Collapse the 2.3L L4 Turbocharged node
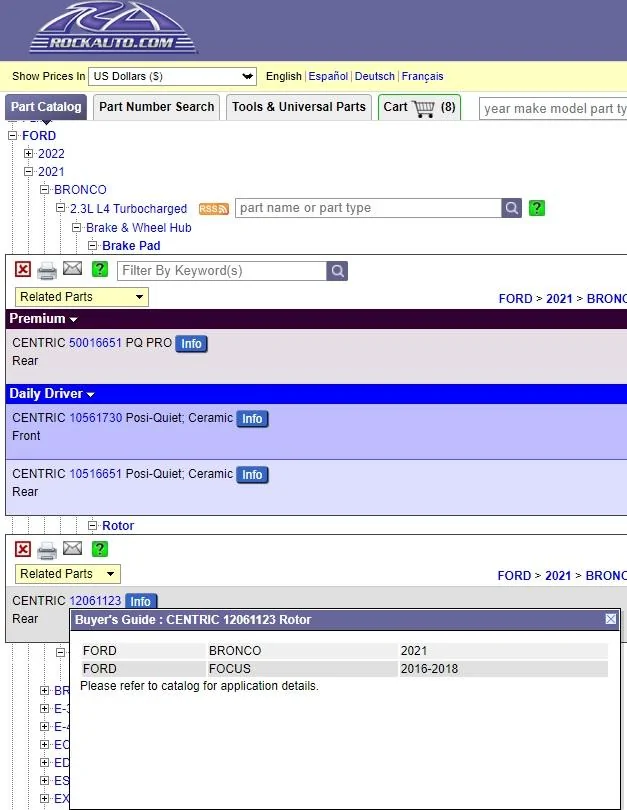The image size is (627, 810). click(61, 208)
